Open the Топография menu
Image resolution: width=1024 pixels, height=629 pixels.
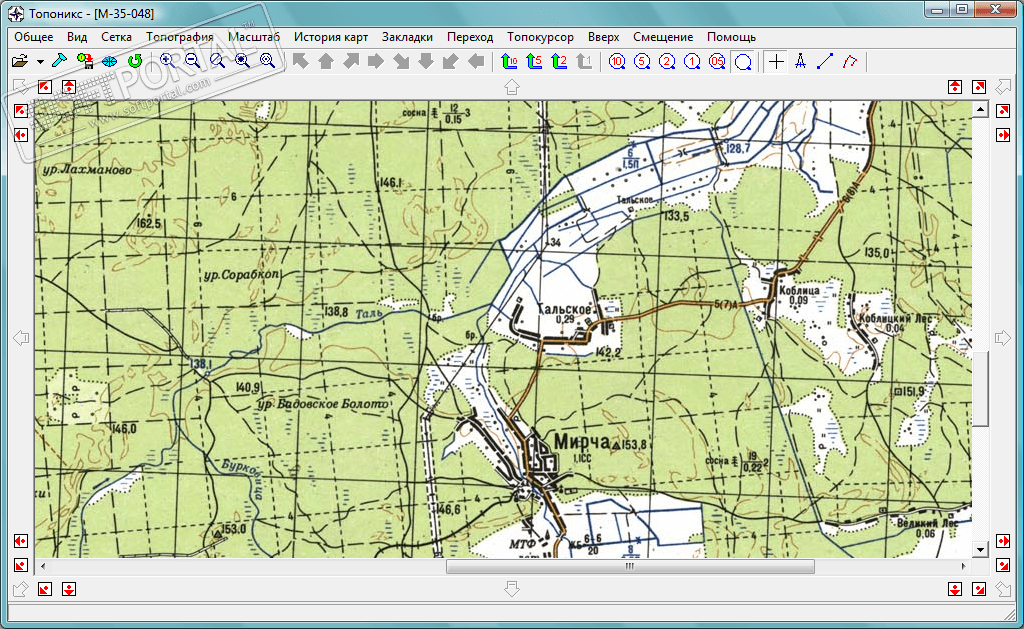(x=180, y=37)
